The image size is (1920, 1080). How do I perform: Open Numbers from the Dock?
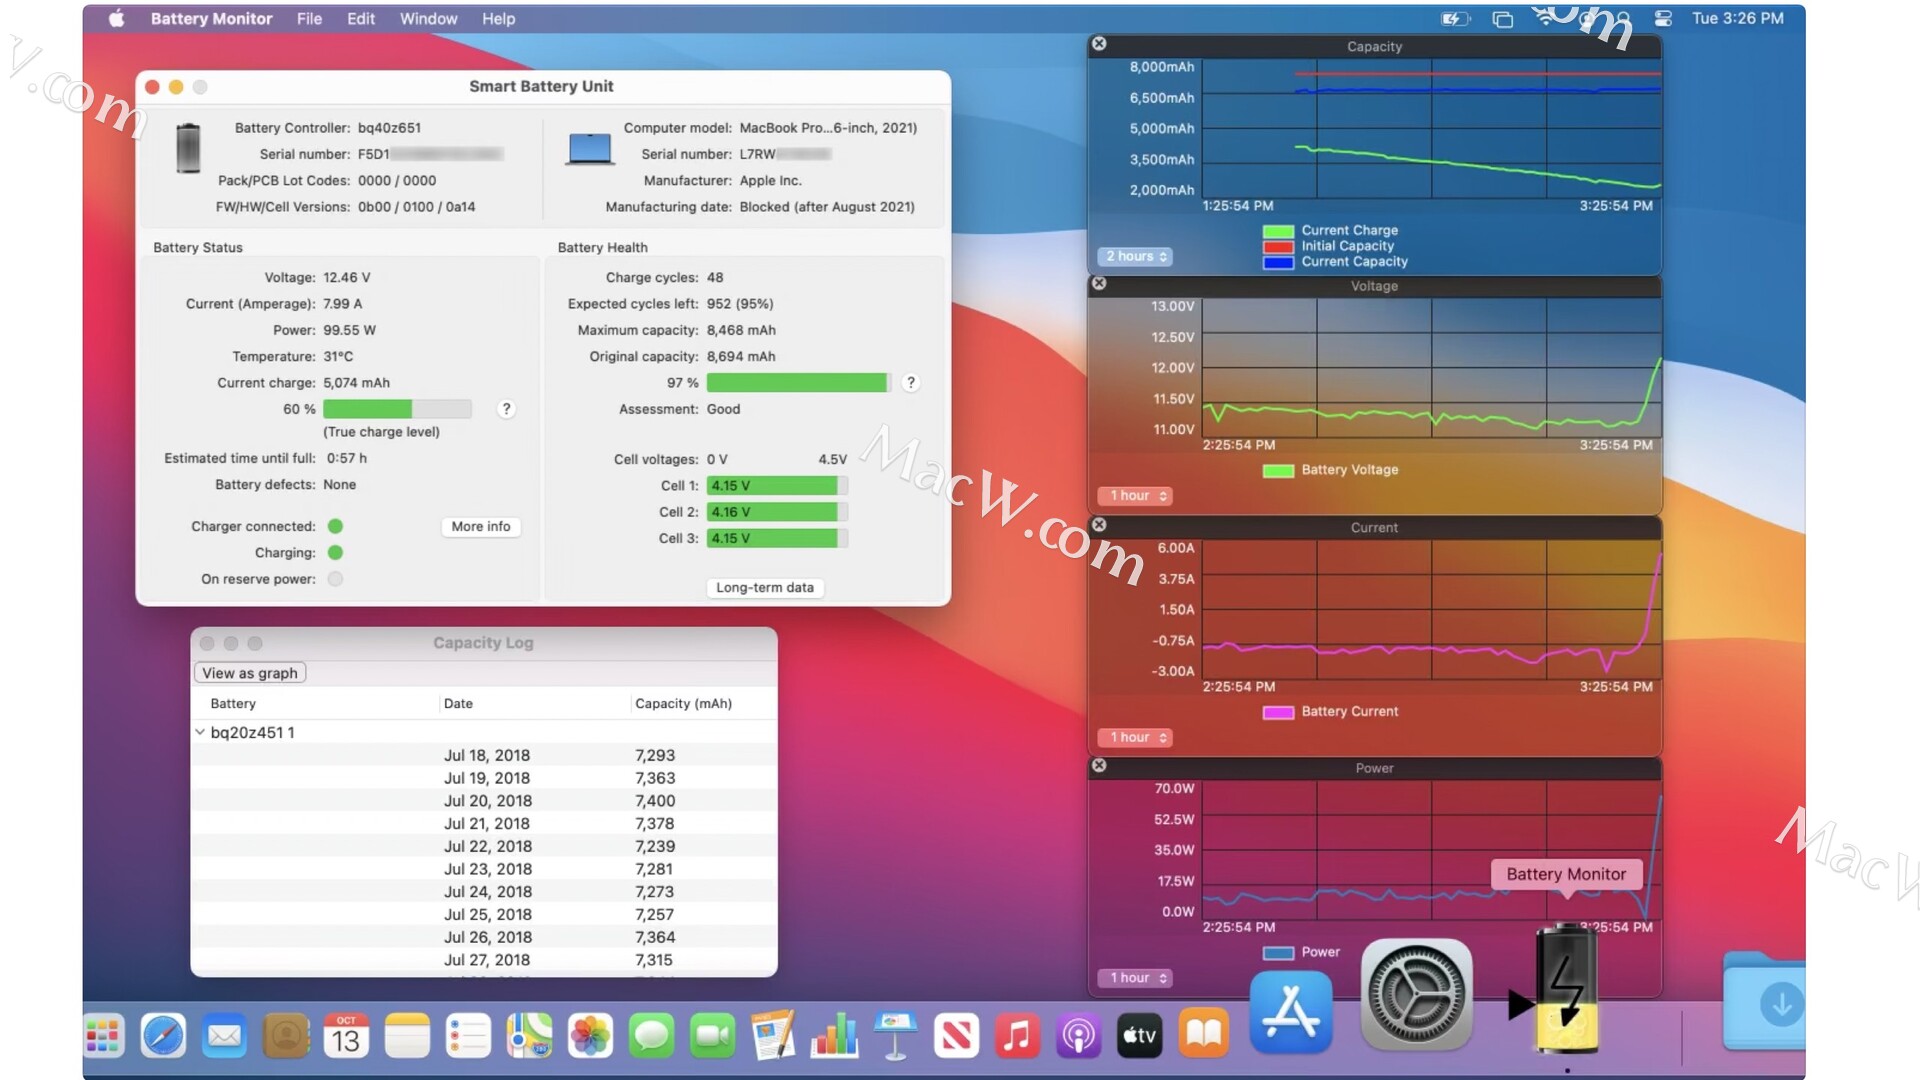[x=834, y=1035]
